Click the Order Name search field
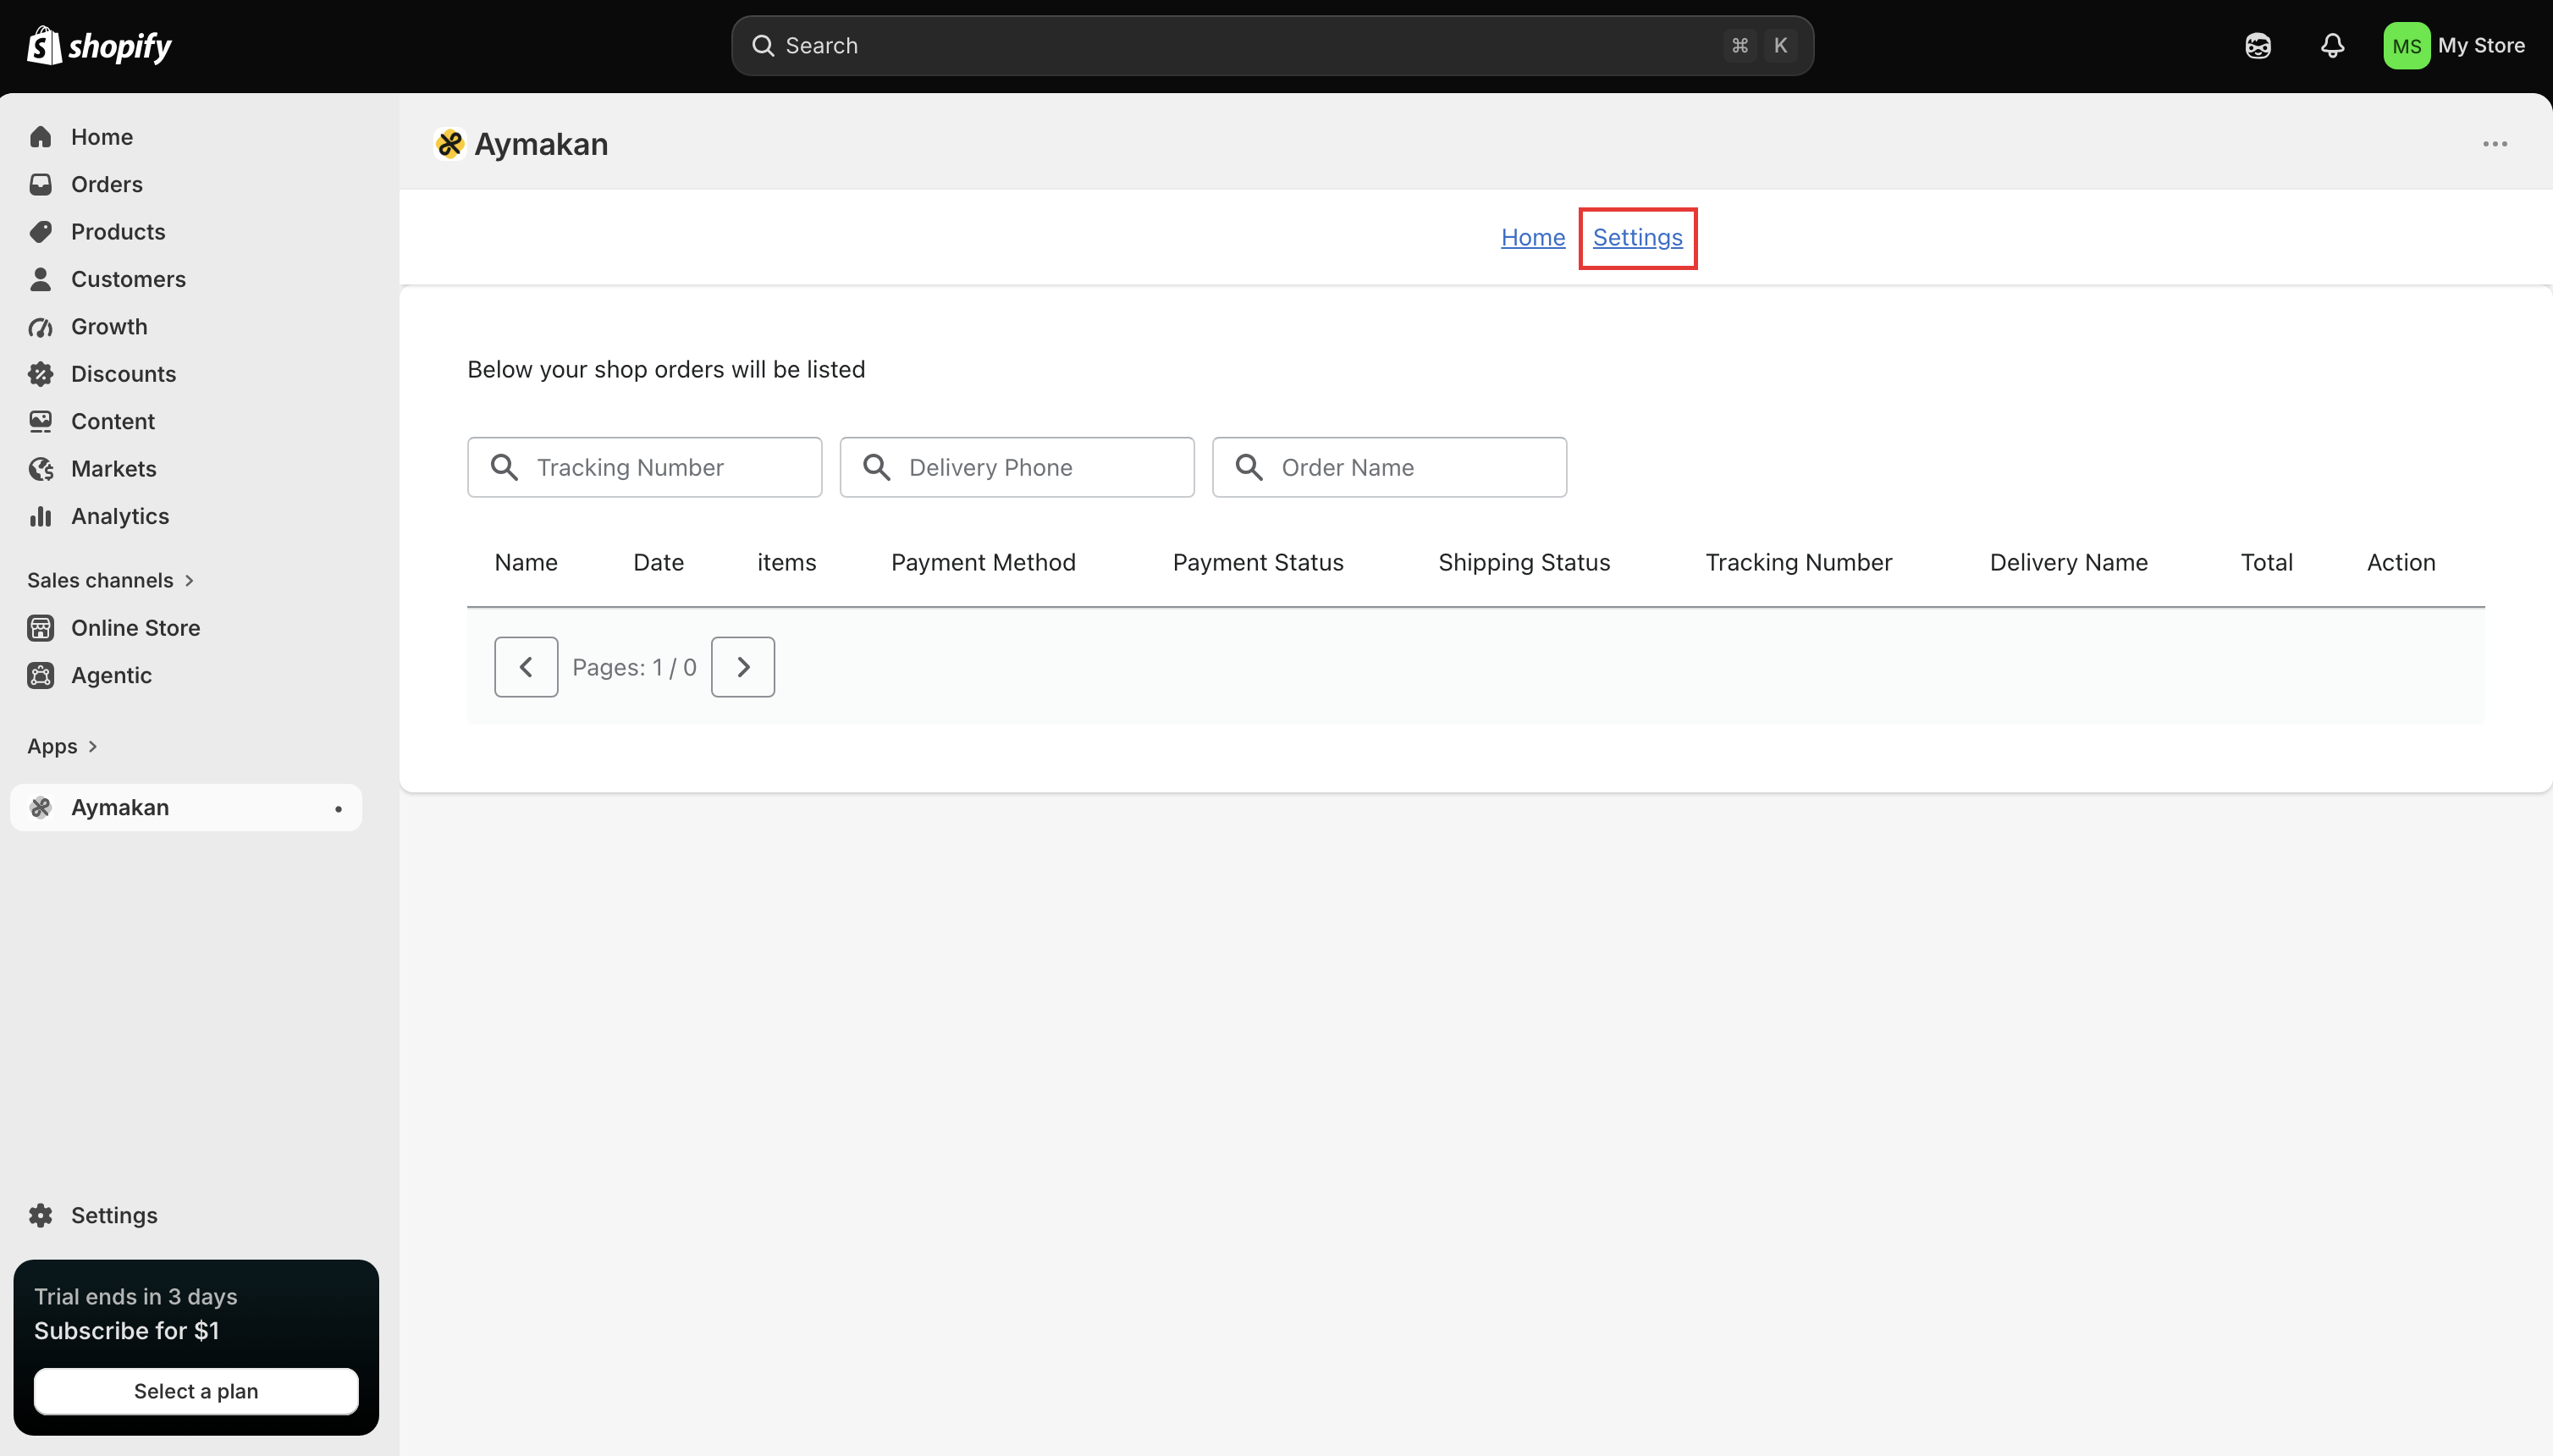Image resolution: width=2553 pixels, height=1456 pixels. coord(1389,467)
